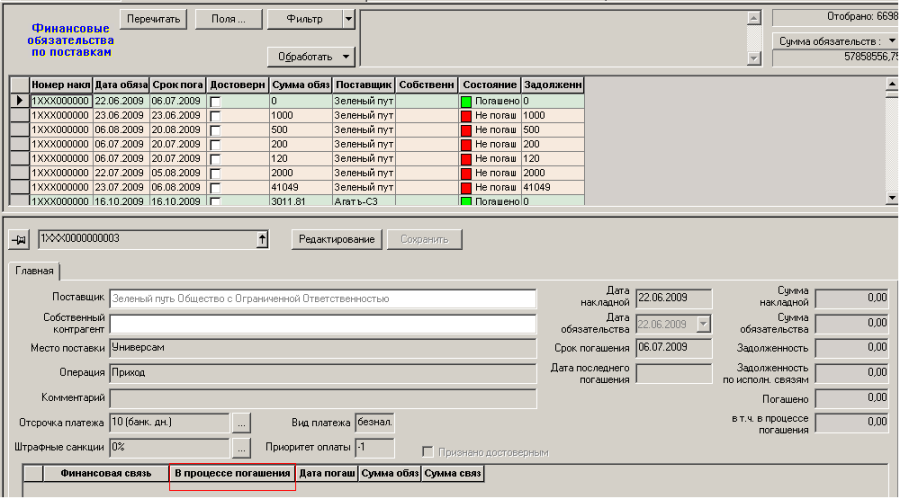Select the 3011,81 sum cell
The image size is (900, 499).
tap(301, 202)
